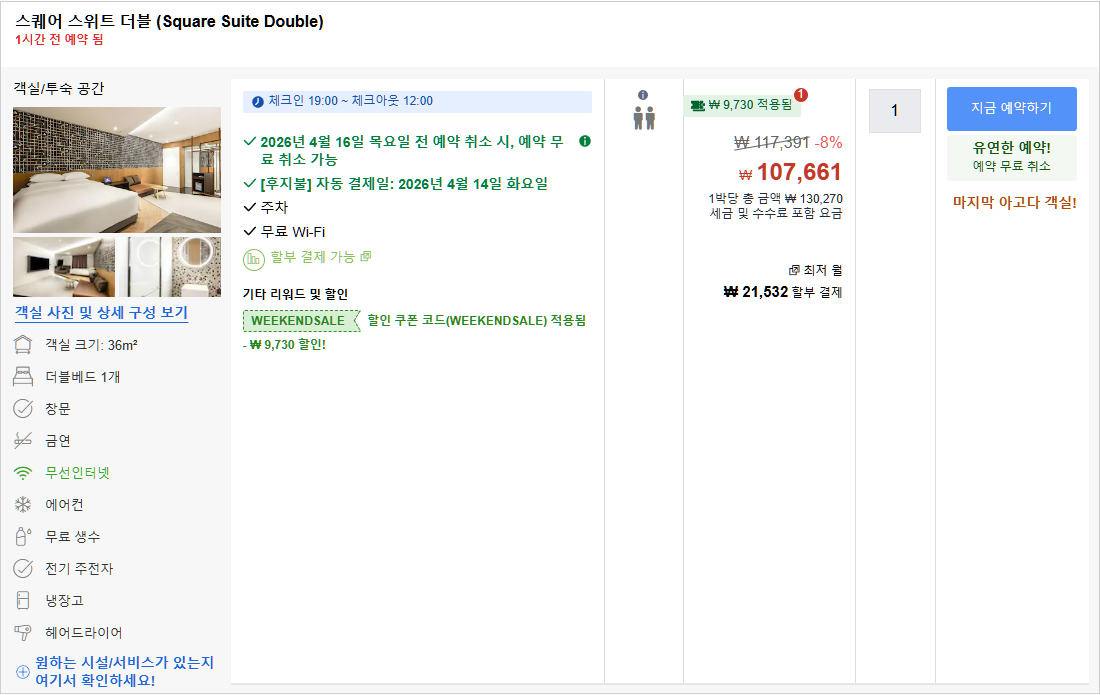Open 원하는 시설/서비스가 있는지 여기서 확인하세요 link
1100x695 pixels.
click(x=124, y=671)
